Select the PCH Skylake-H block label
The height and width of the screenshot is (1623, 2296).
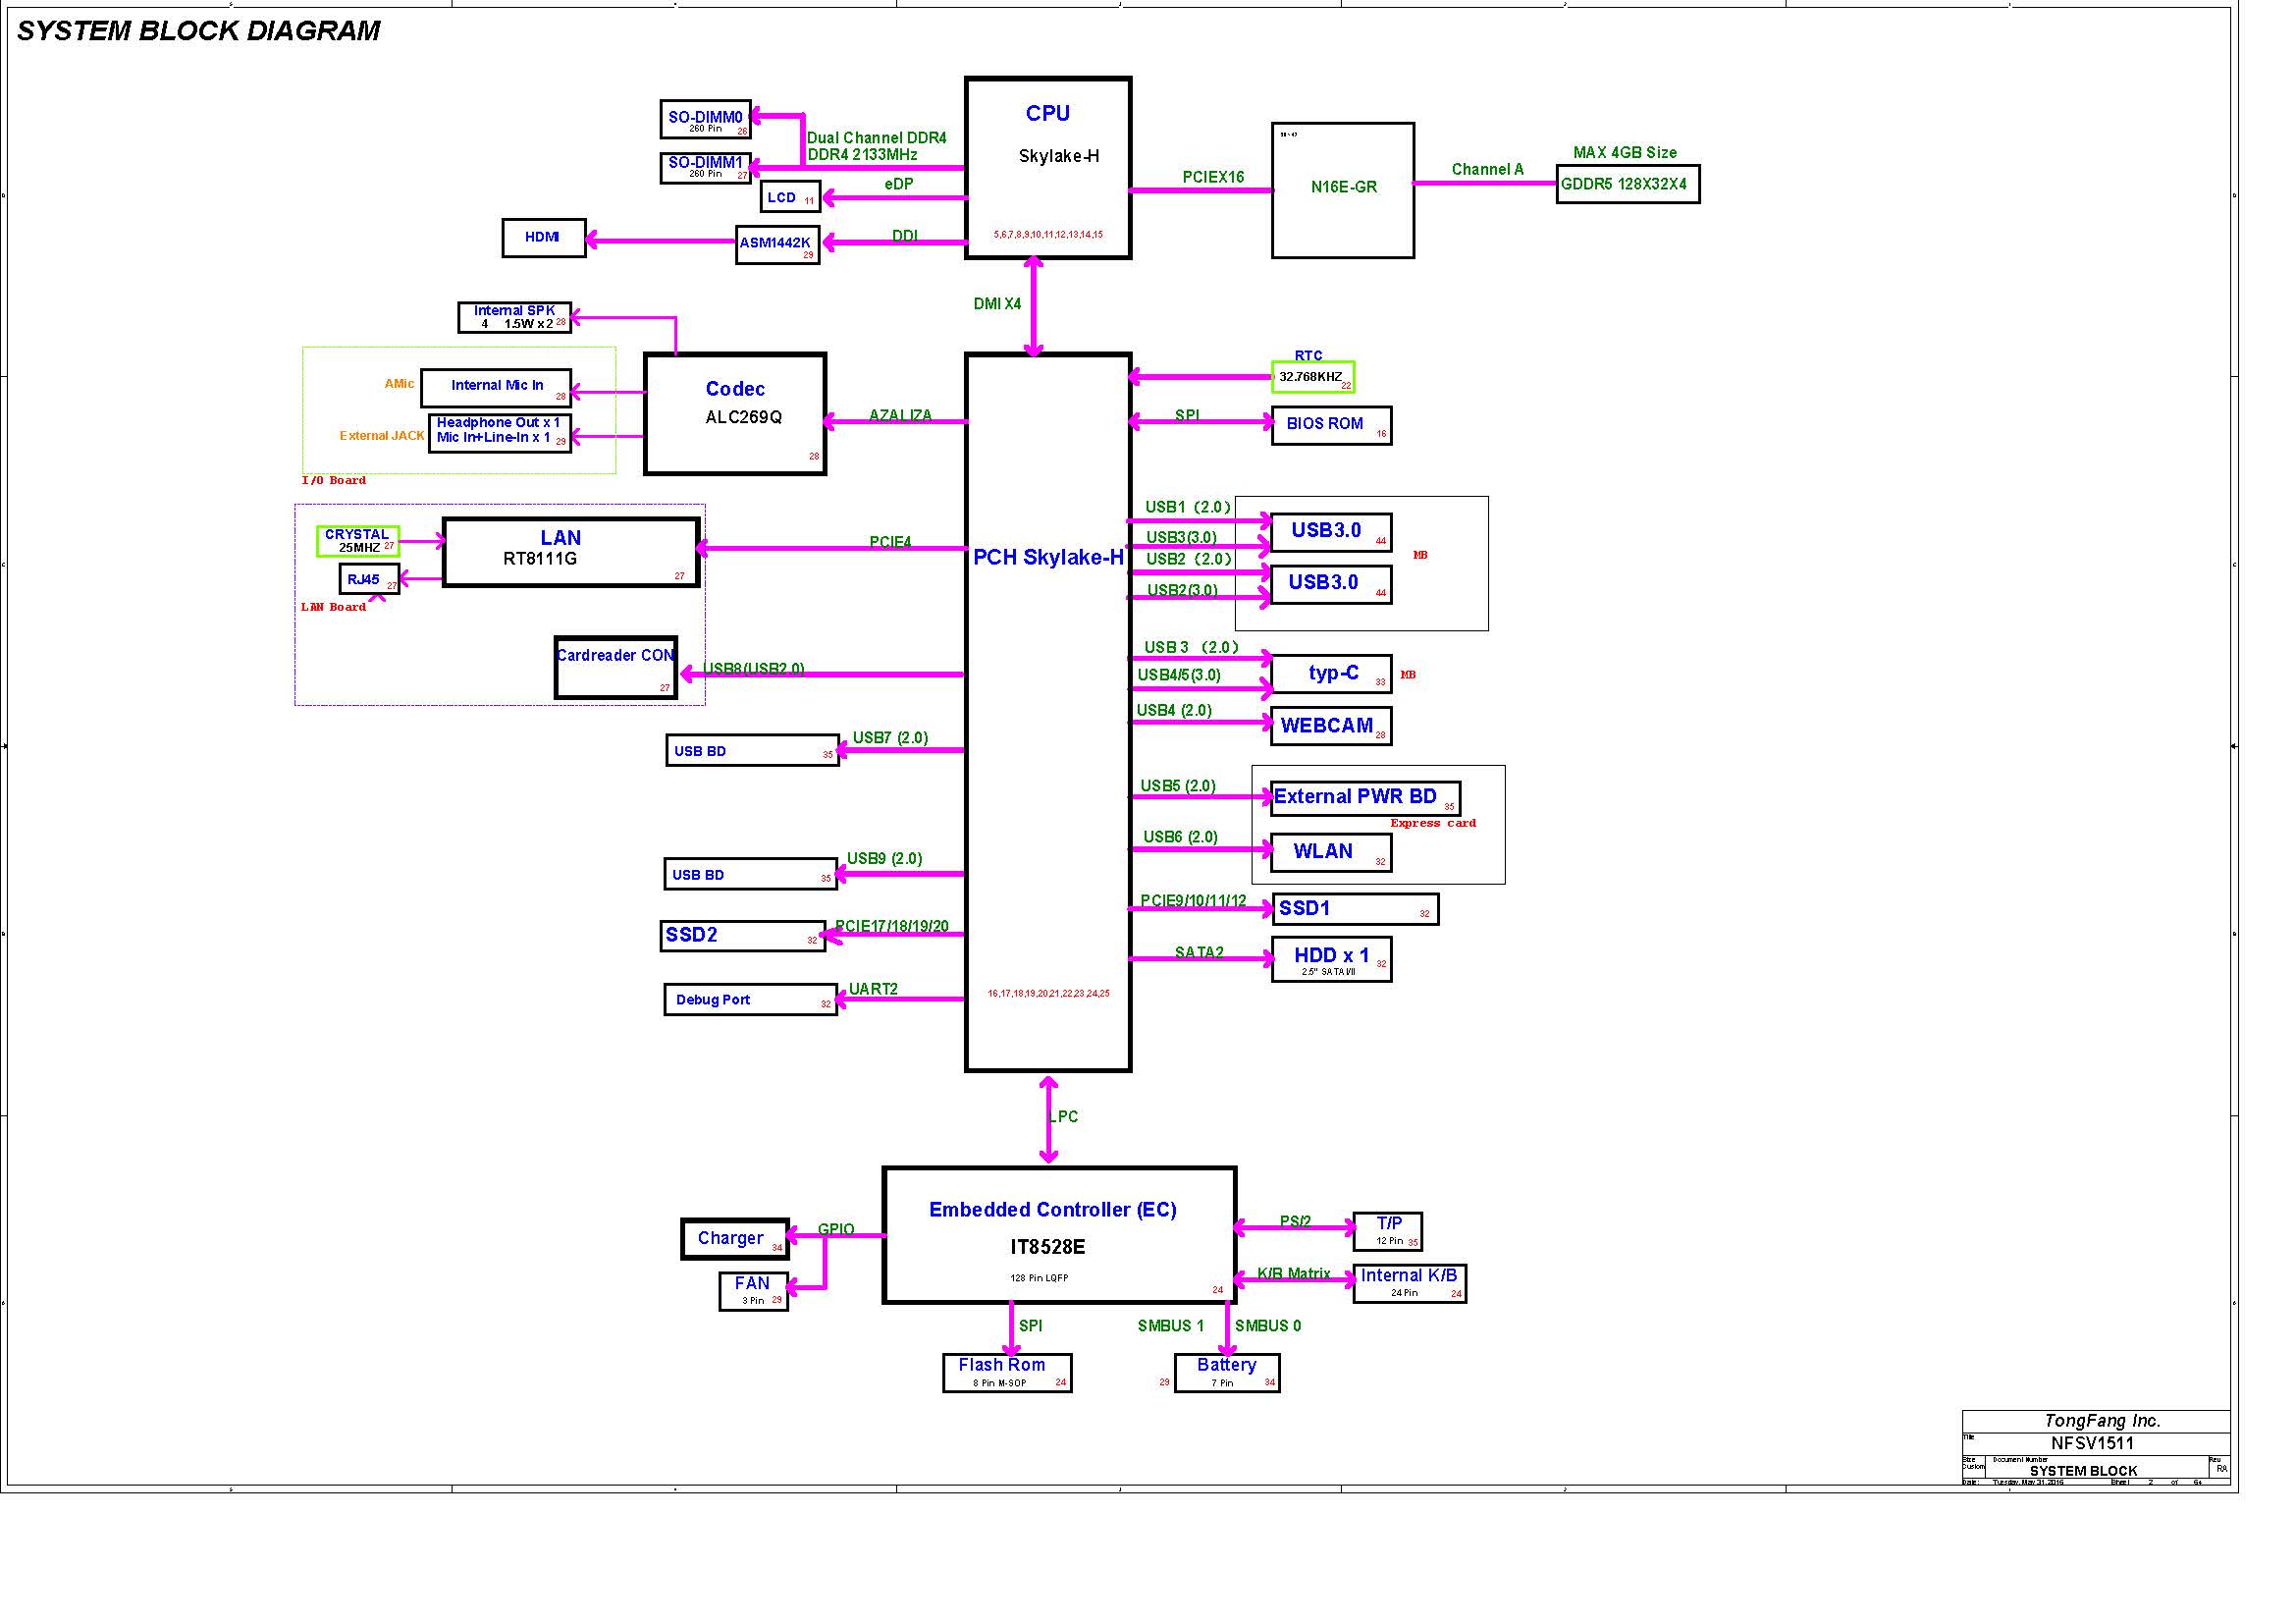click(1047, 558)
